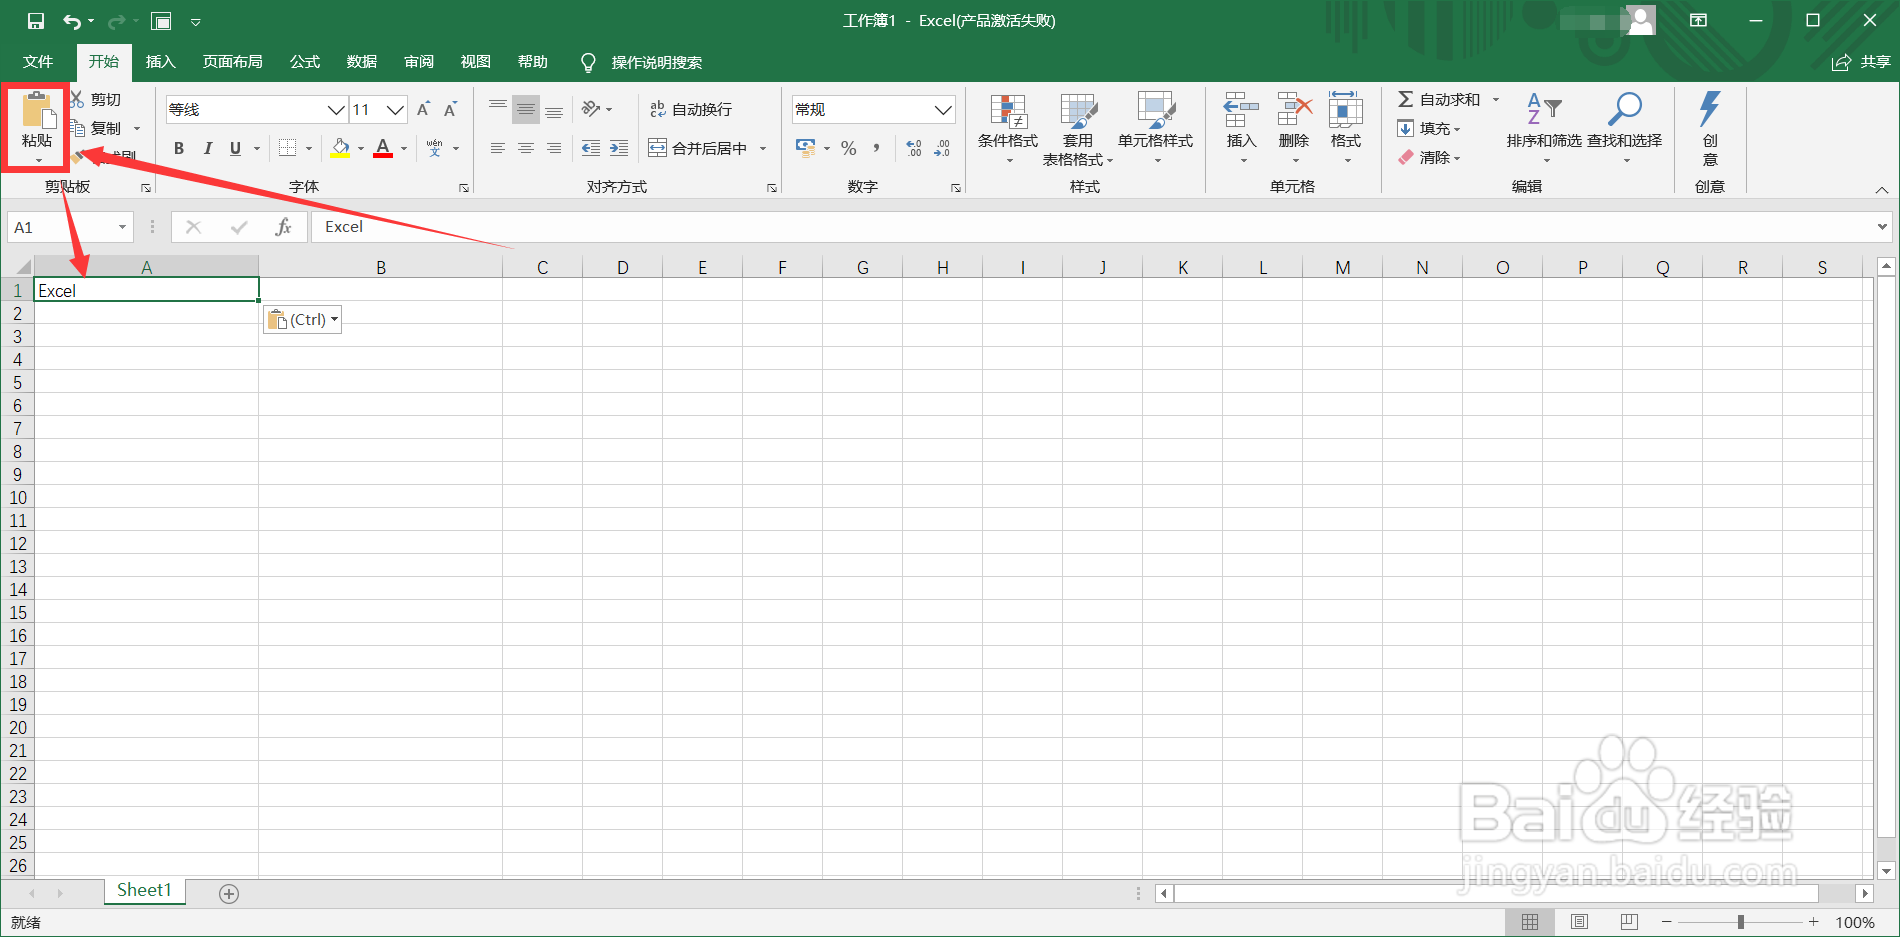Expand Paste Options (Ctrl) dropdown
This screenshot has height=937, width=1900.
point(335,320)
